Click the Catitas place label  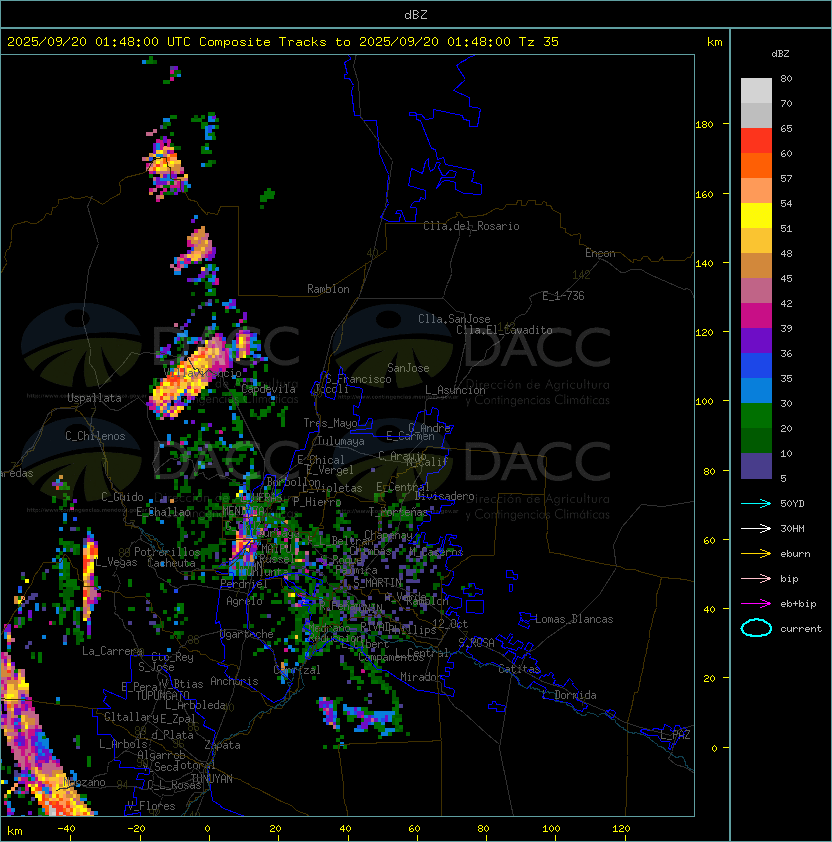519,669
